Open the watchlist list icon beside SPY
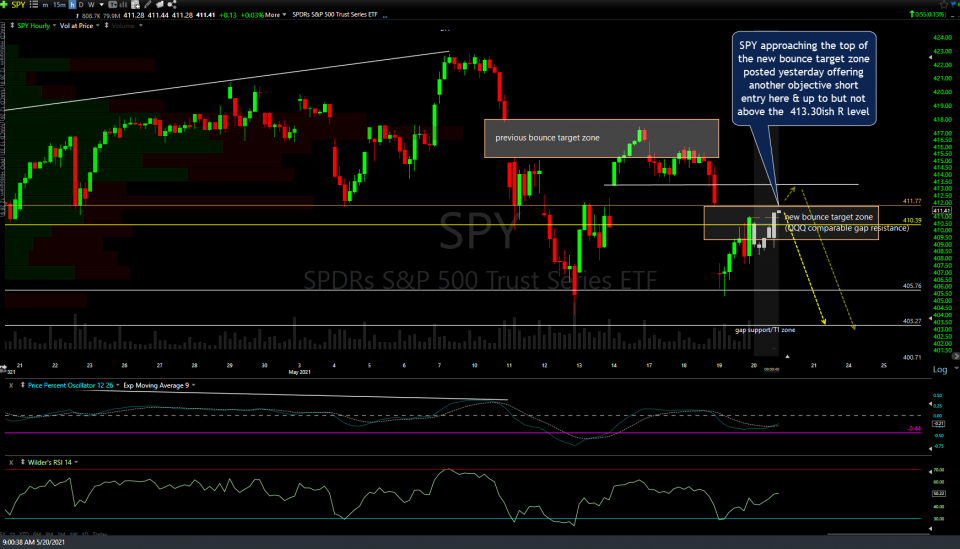Screen dimensions: 960x549 pos(34,4)
